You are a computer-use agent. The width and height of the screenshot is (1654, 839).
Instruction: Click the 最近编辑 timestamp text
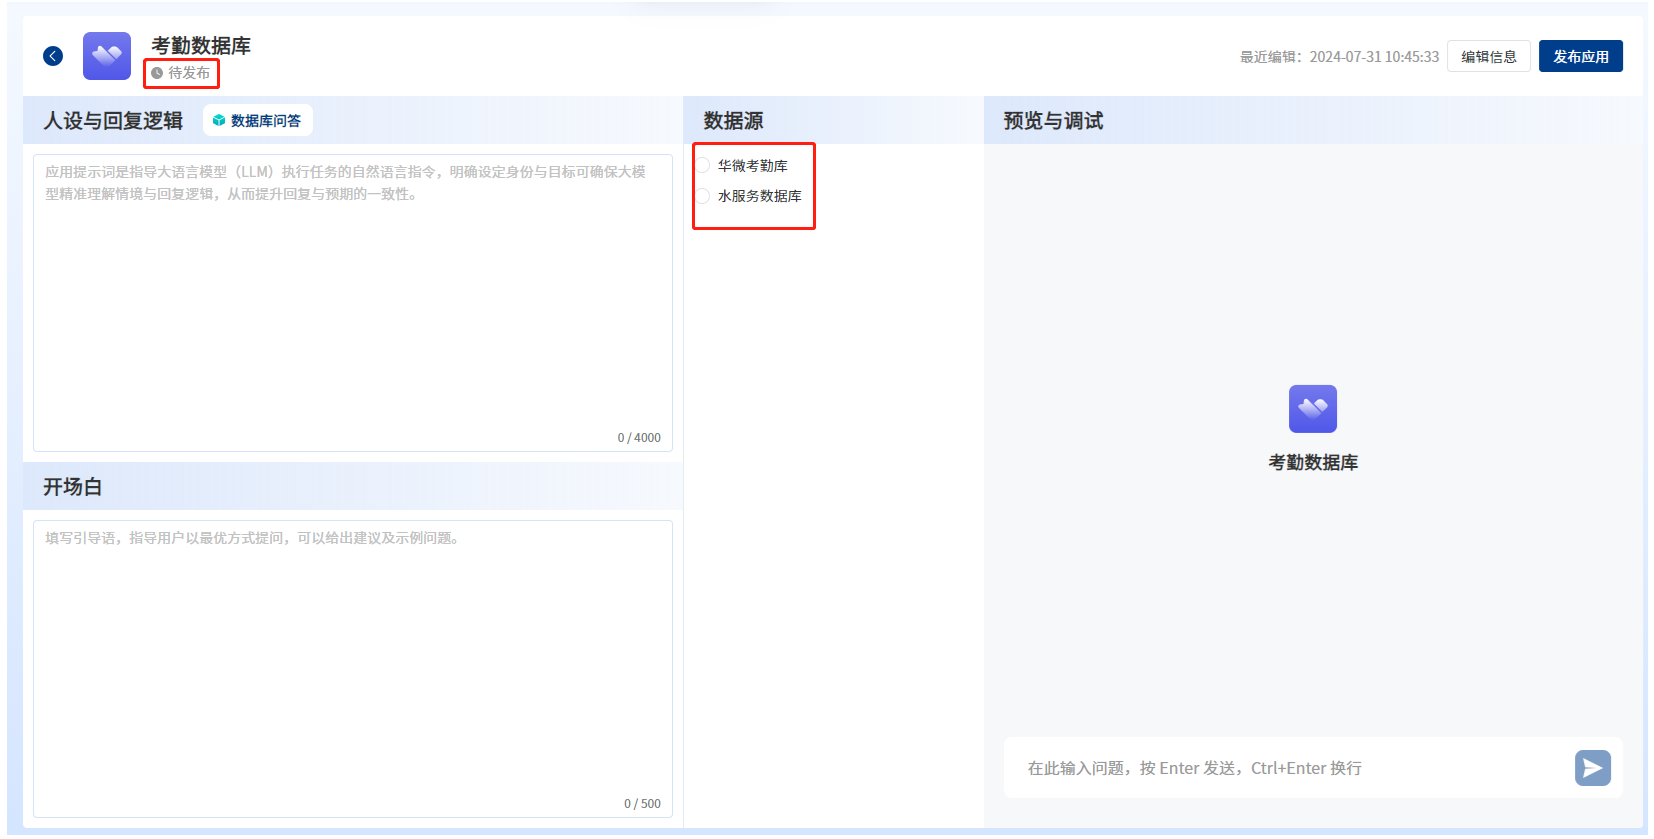point(1339,57)
